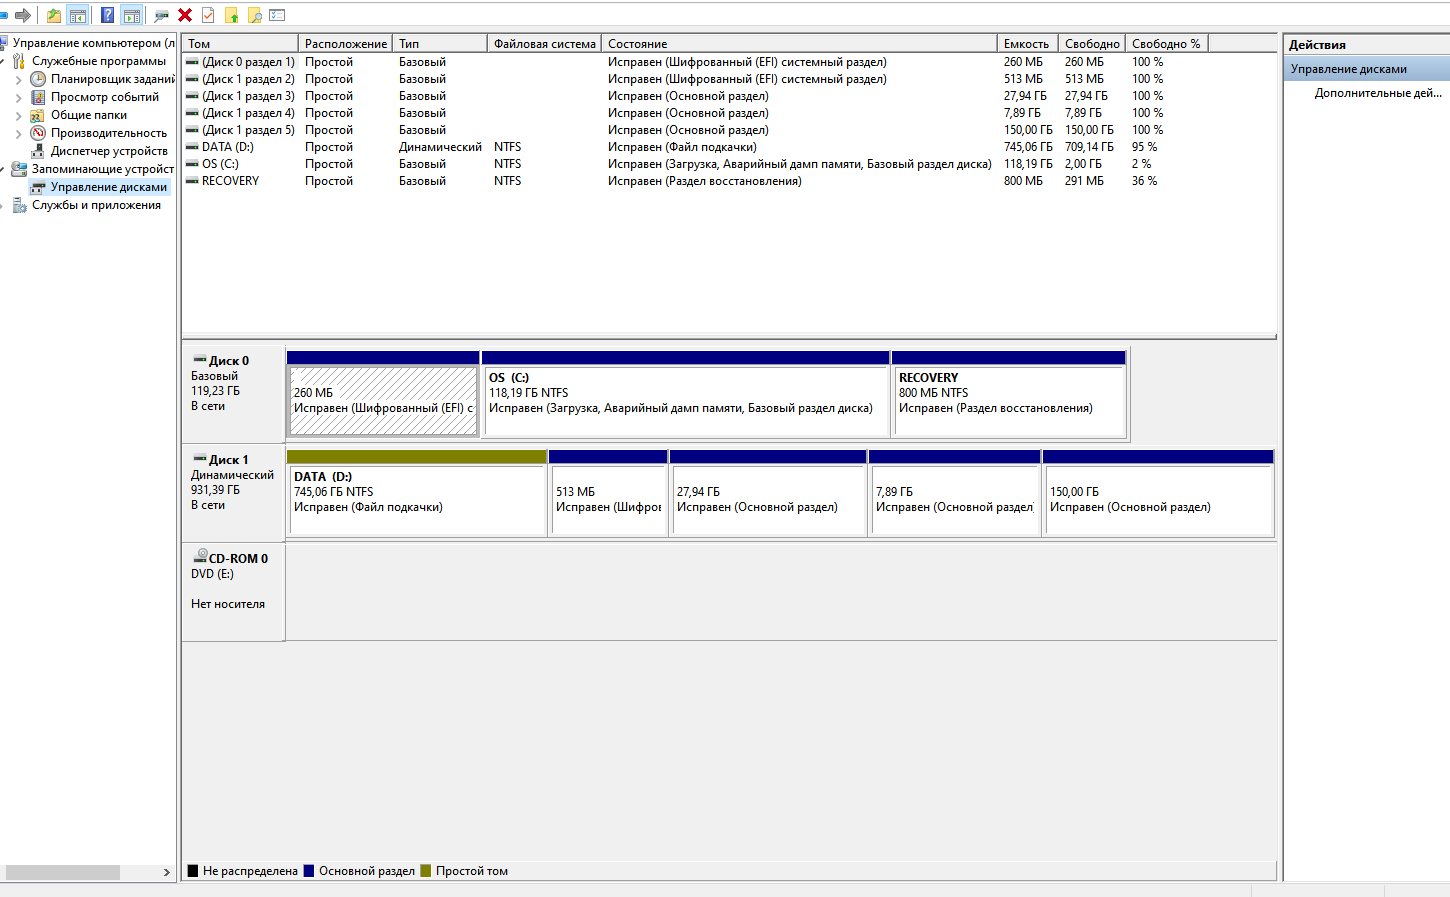The width and height of the screenshot is (1450, 897).
Task: Expand the Просмотр событий node arrow
Action: 18,97
